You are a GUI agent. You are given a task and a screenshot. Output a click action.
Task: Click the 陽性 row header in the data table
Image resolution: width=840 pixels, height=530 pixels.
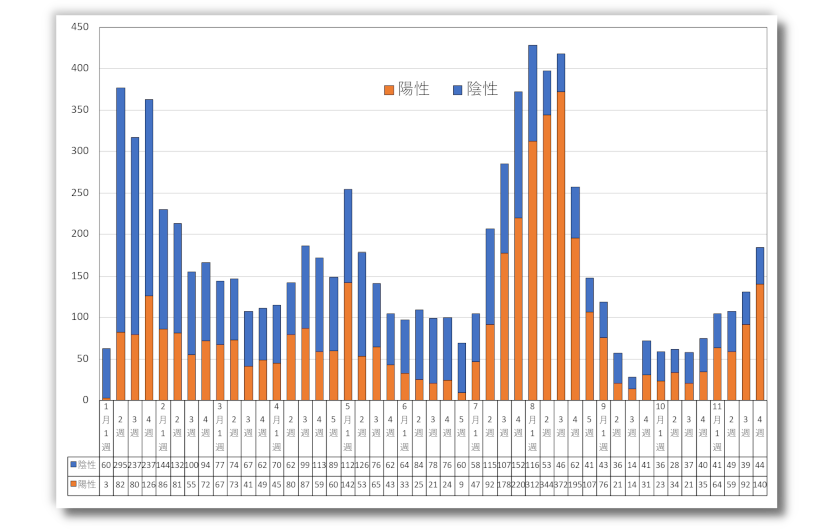point(83,485)
